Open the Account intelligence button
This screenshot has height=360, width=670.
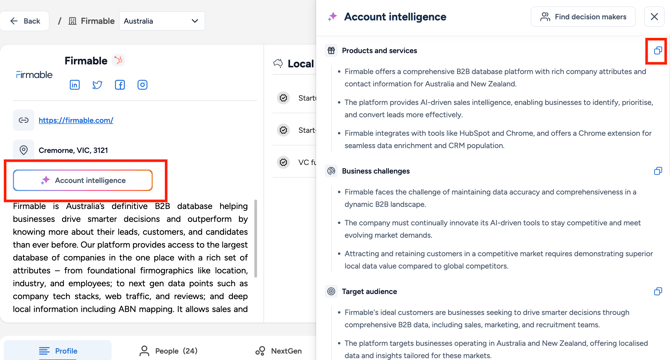coord(83,180)
